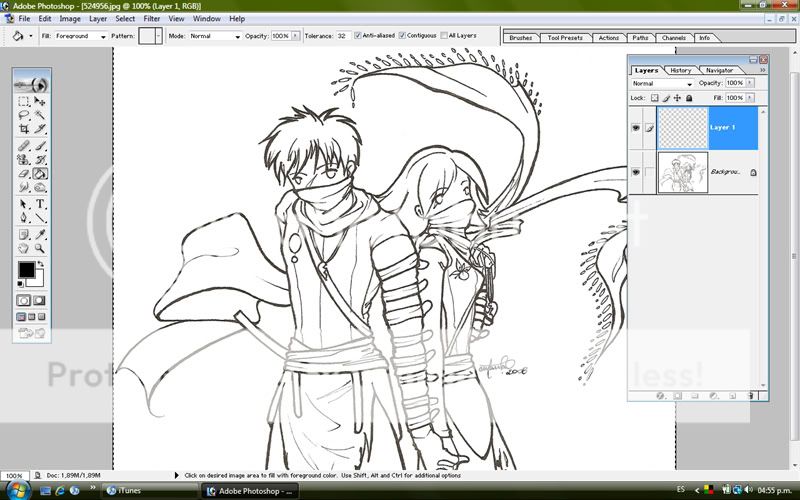
Task: Select the Rectangular Marquee tool
Action: click(24, 102)
